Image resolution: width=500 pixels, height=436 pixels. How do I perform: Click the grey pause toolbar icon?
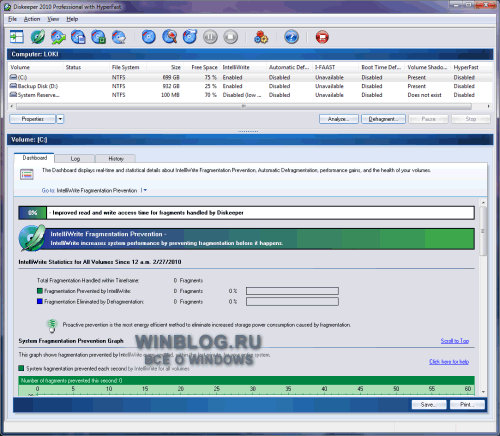pyautogui.click(x=210, y=37)
